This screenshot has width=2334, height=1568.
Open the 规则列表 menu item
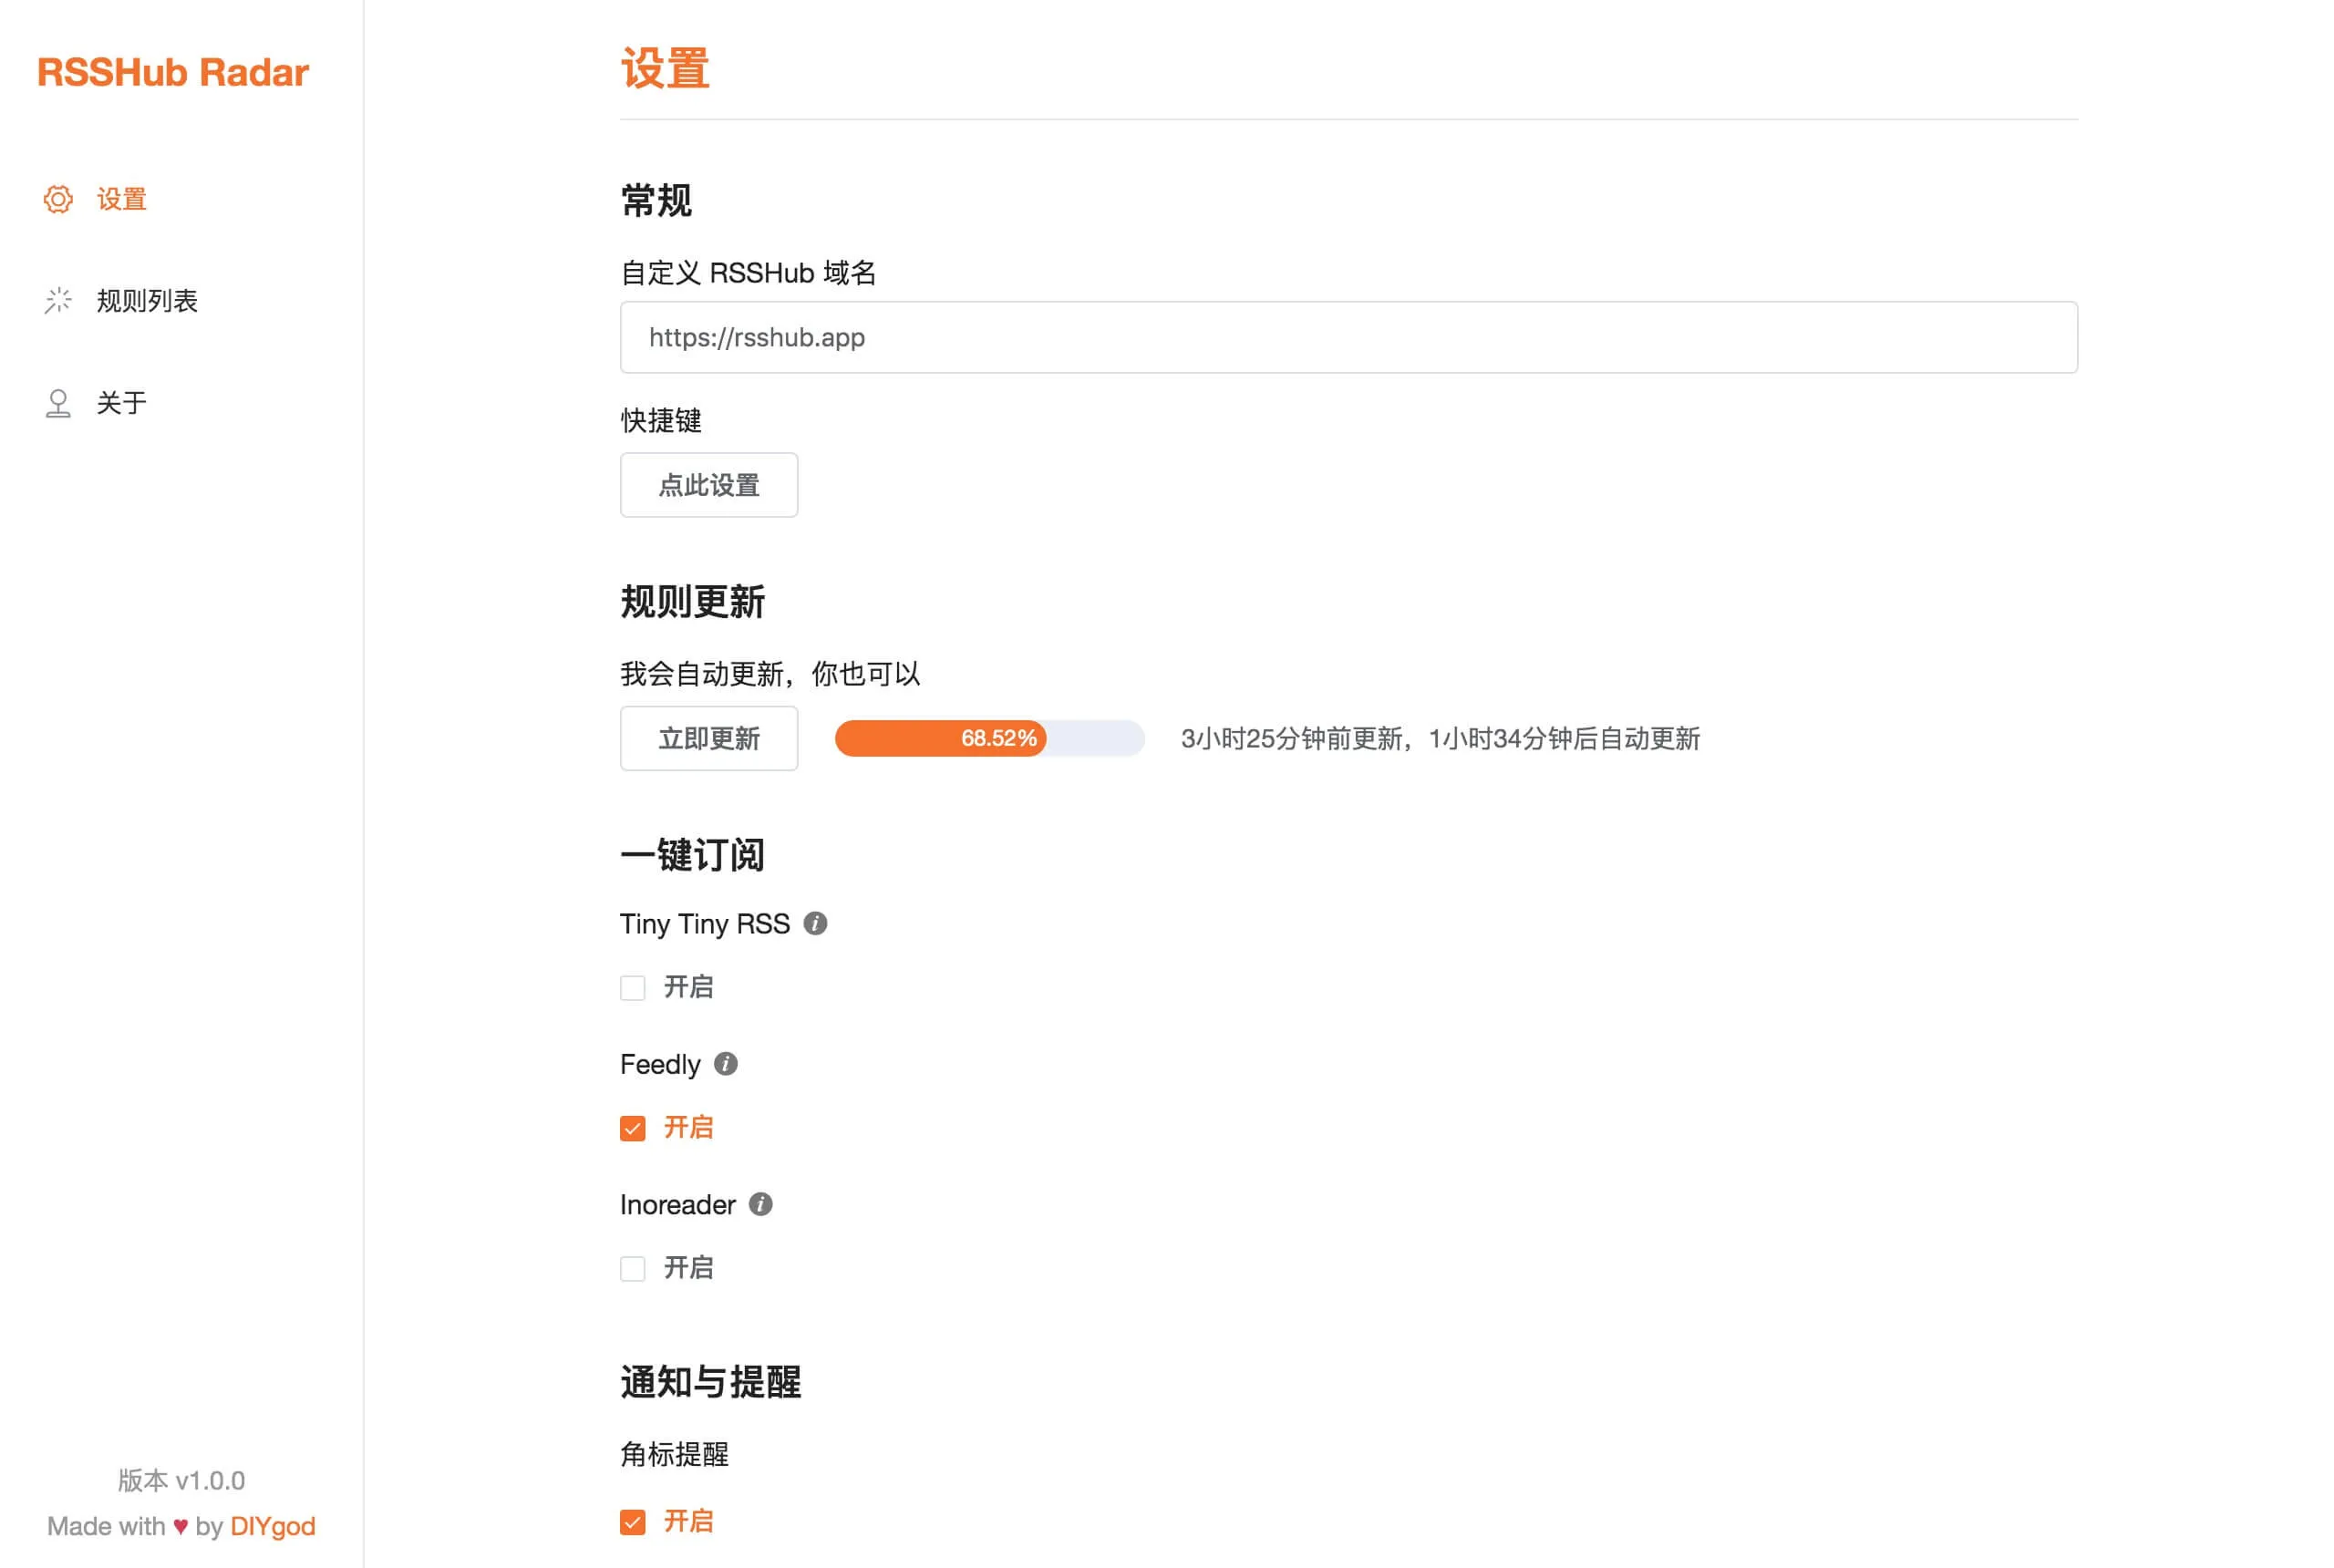147,300
